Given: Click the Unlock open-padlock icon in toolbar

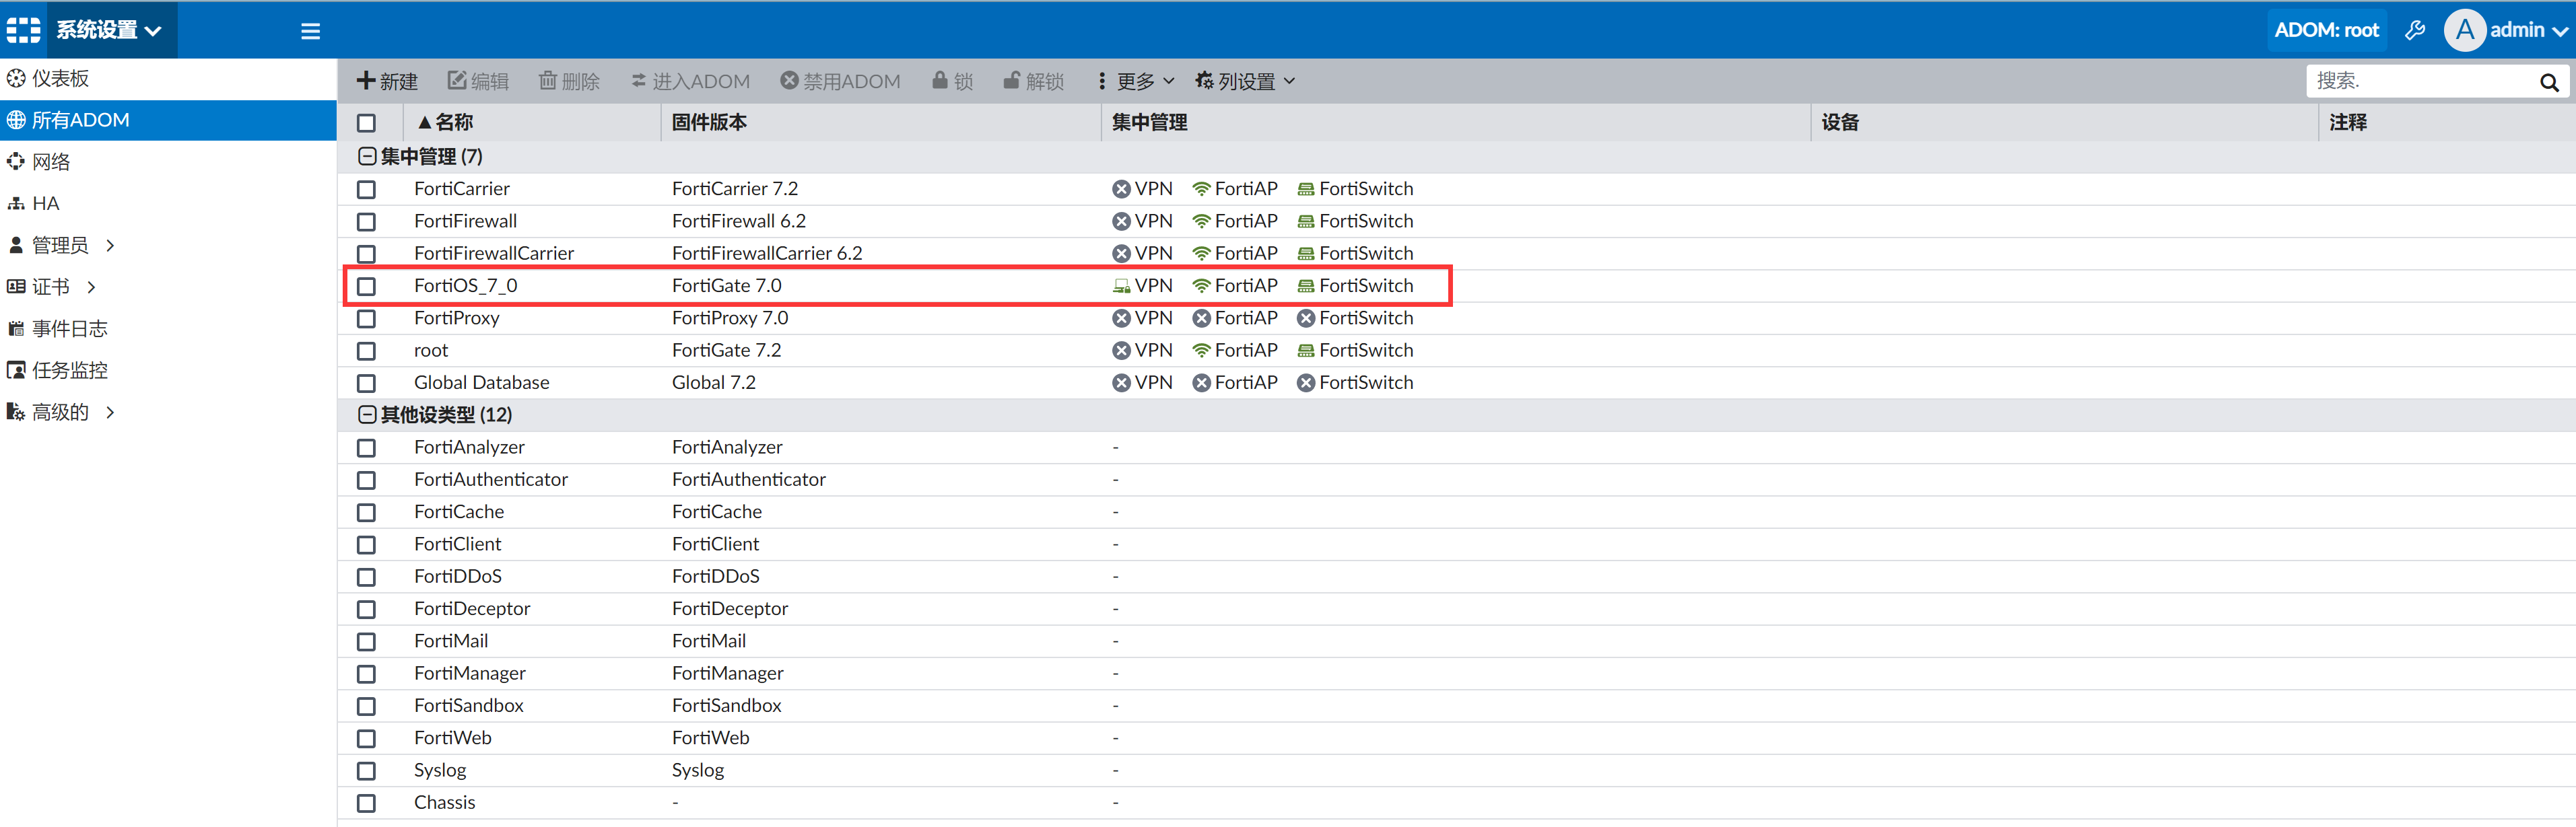Looking at the screenshot, I should [1011, 81].
